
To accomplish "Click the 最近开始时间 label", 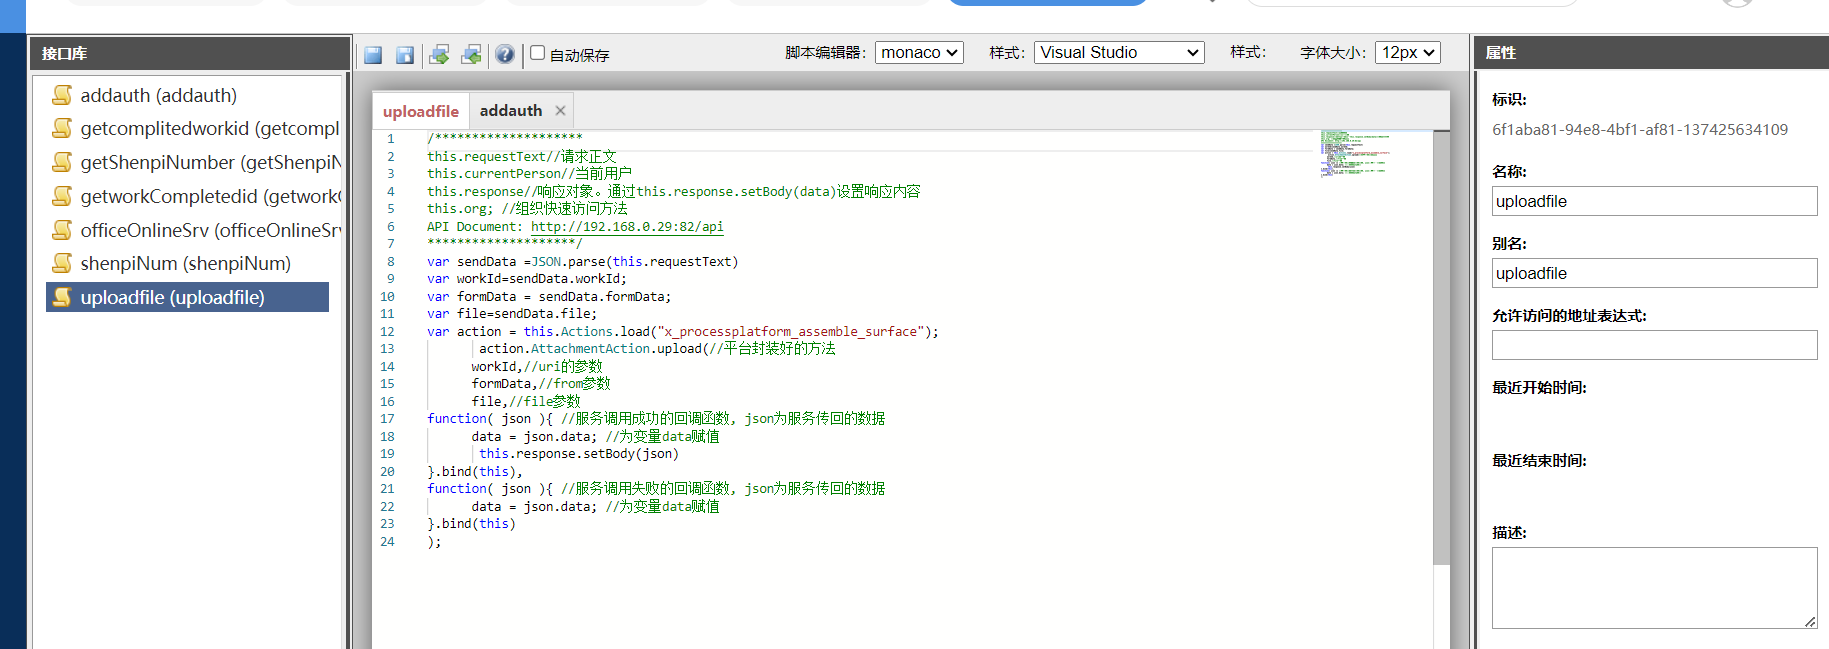I will [x=1539, y=388].
